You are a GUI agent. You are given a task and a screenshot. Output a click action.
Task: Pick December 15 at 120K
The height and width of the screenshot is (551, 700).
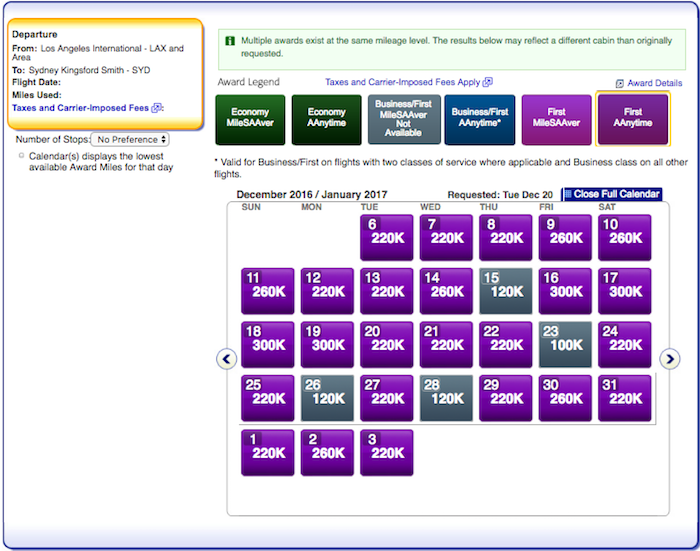coord(505,291)
